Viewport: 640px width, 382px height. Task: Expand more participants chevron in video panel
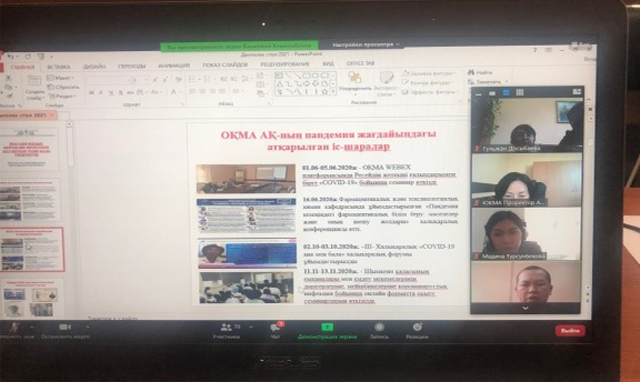point(525,308)
